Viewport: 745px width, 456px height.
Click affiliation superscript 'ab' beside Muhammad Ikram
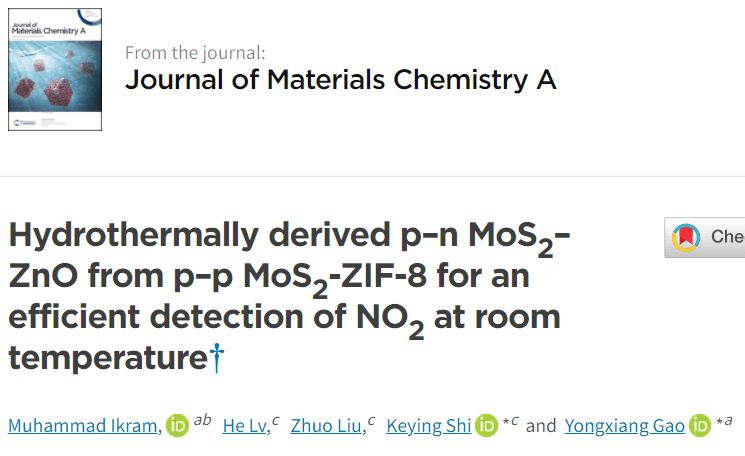pos(202,421)
